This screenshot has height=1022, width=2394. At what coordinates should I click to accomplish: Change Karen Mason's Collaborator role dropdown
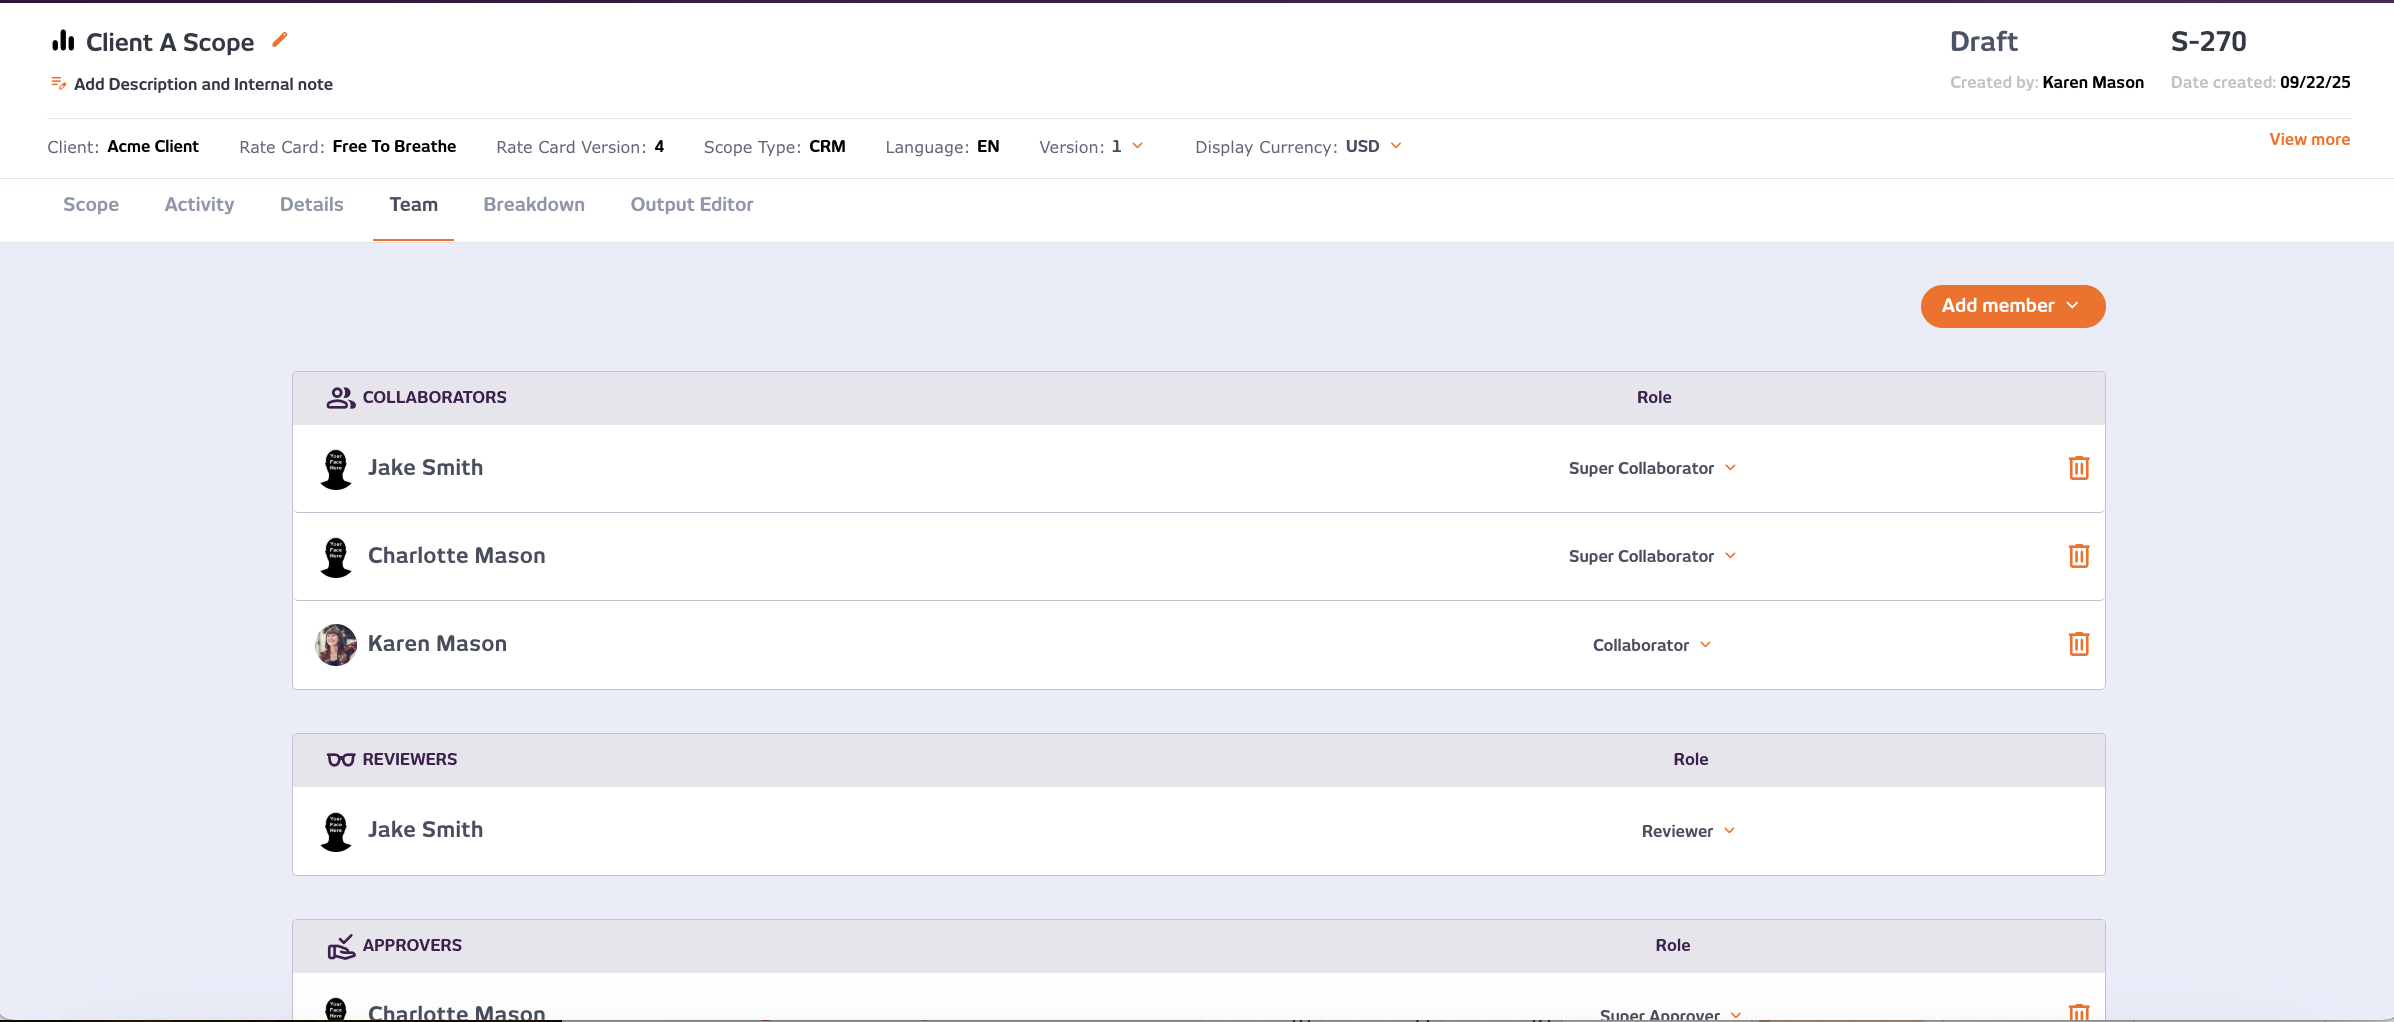pos(1652,645)
